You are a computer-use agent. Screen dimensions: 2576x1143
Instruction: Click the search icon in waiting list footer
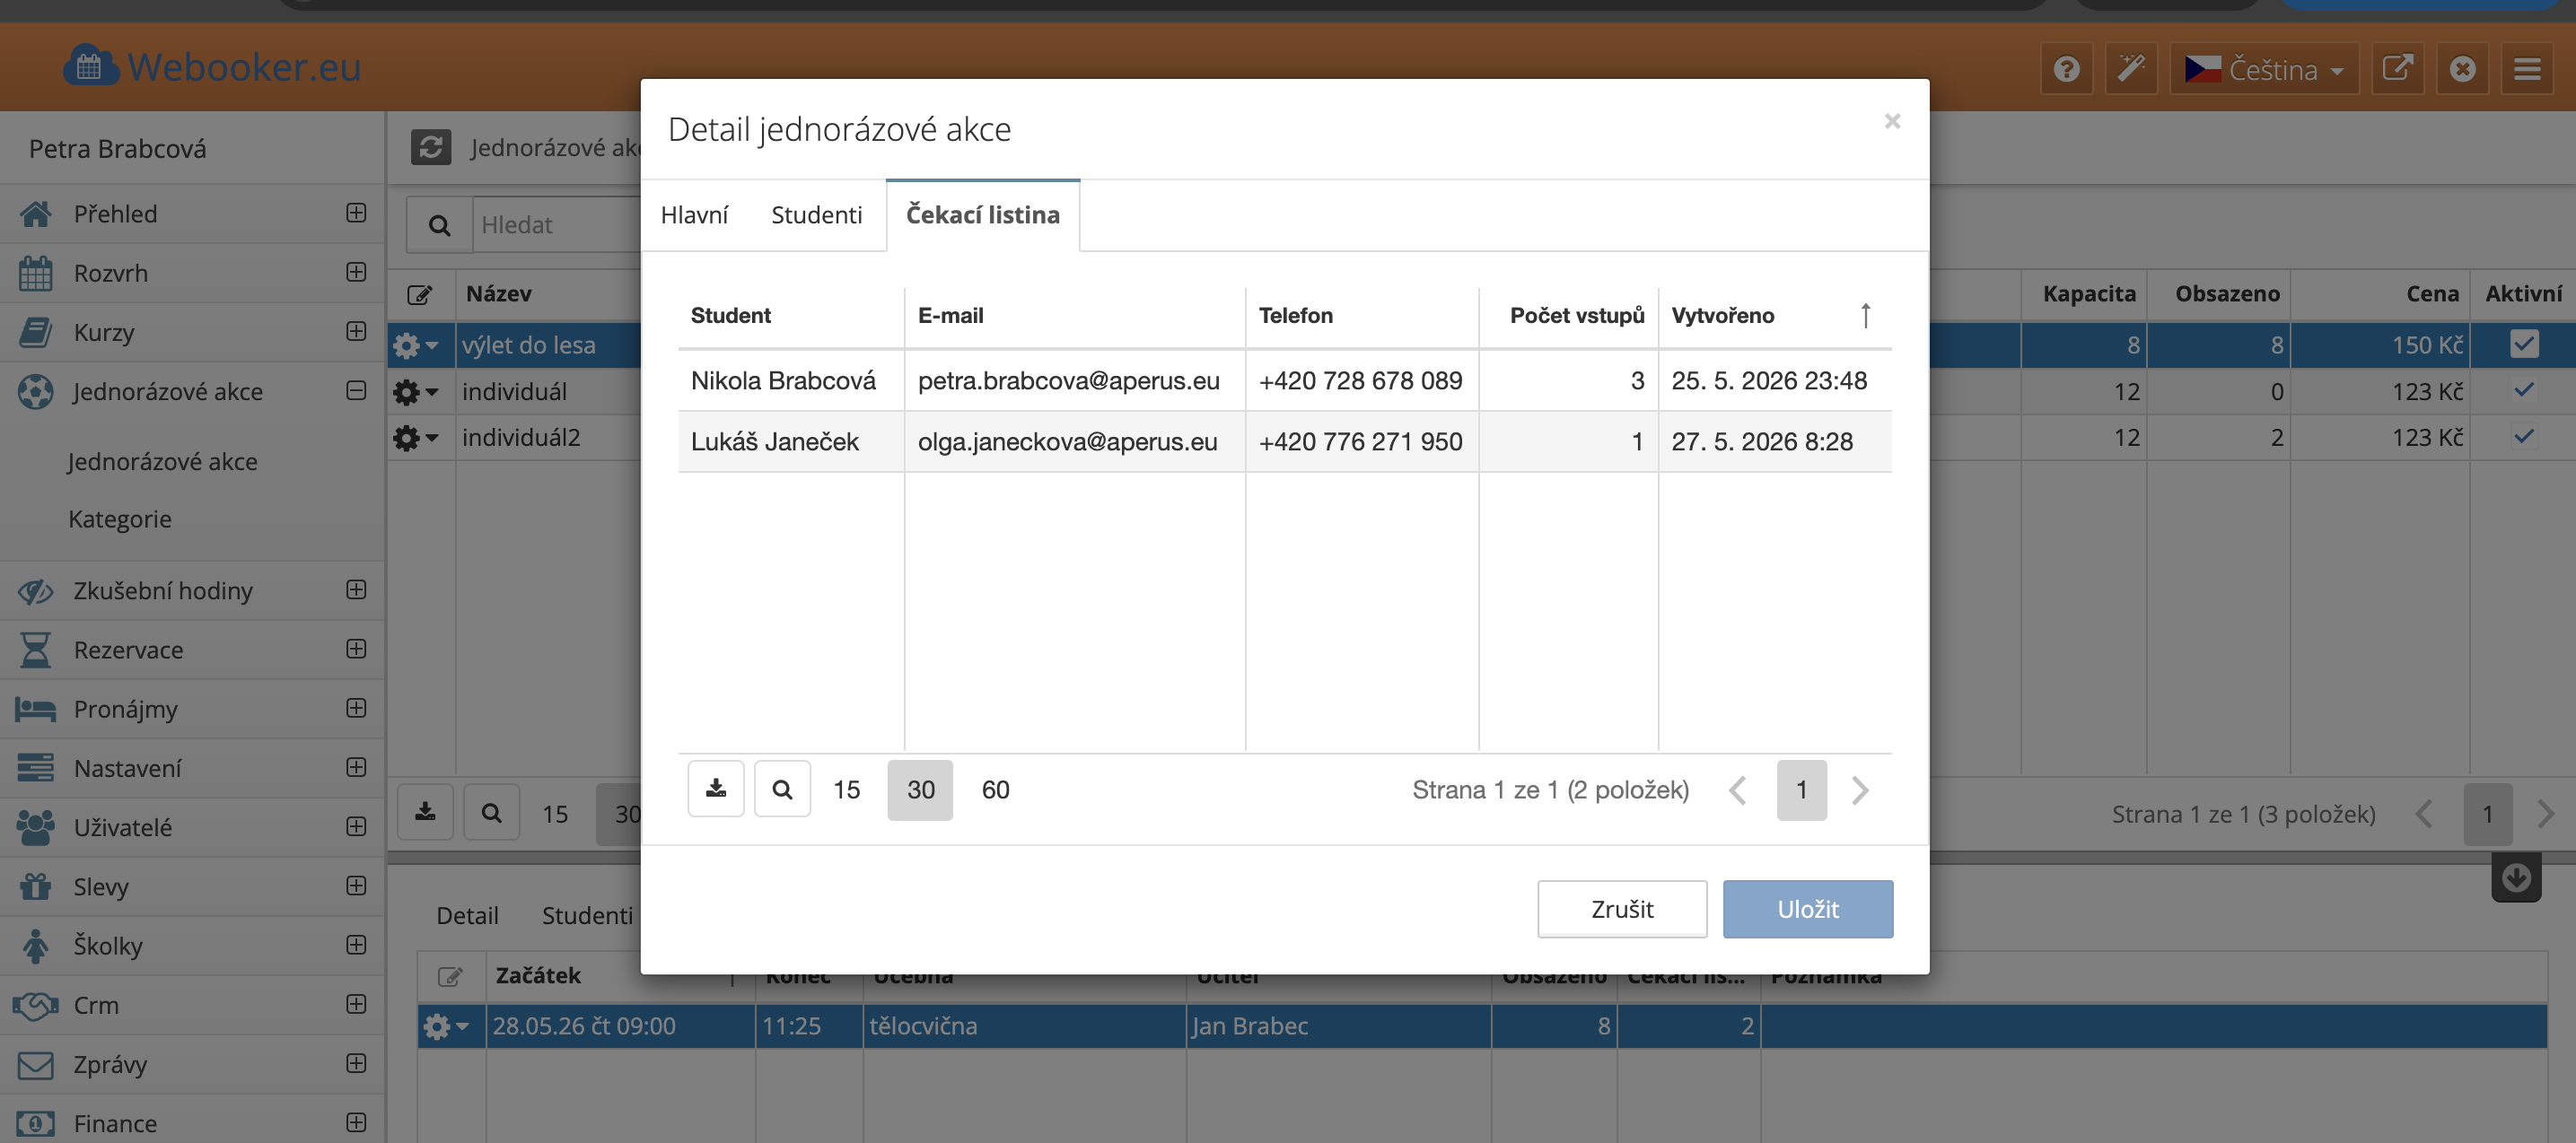[782, 789]
